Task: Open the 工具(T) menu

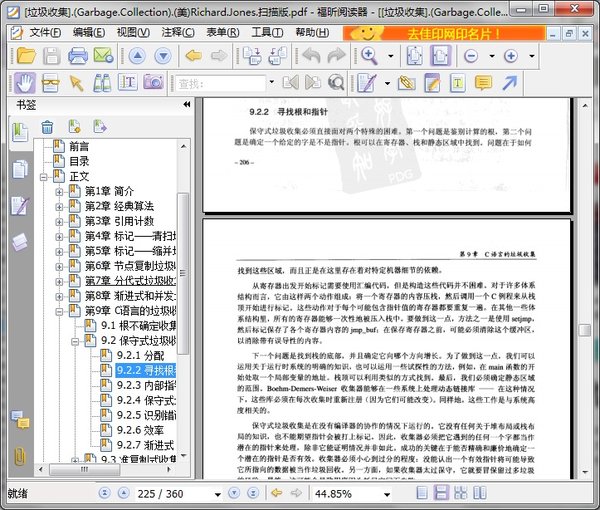Action: (x=267, y=33)
